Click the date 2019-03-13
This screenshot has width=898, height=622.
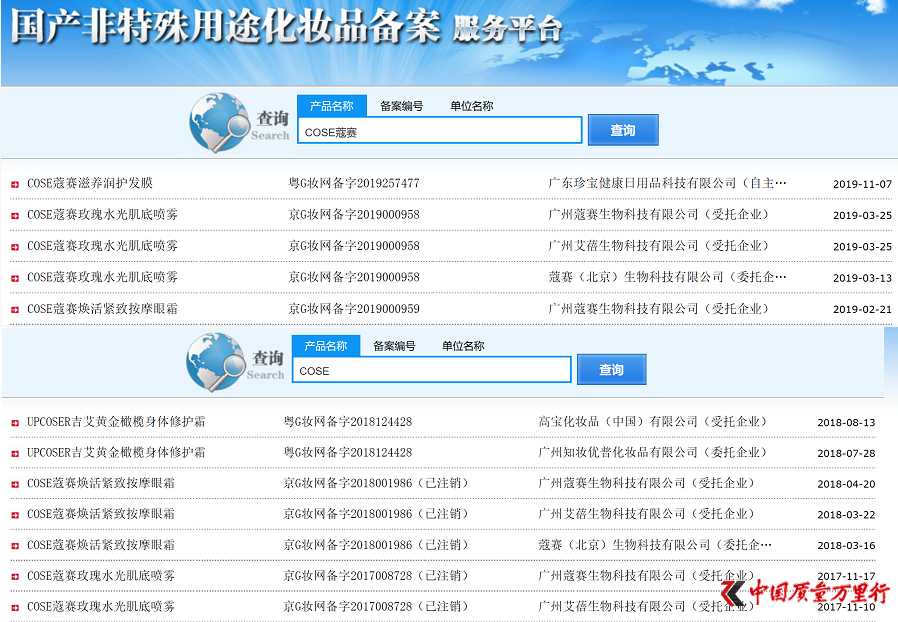[862, 278]
